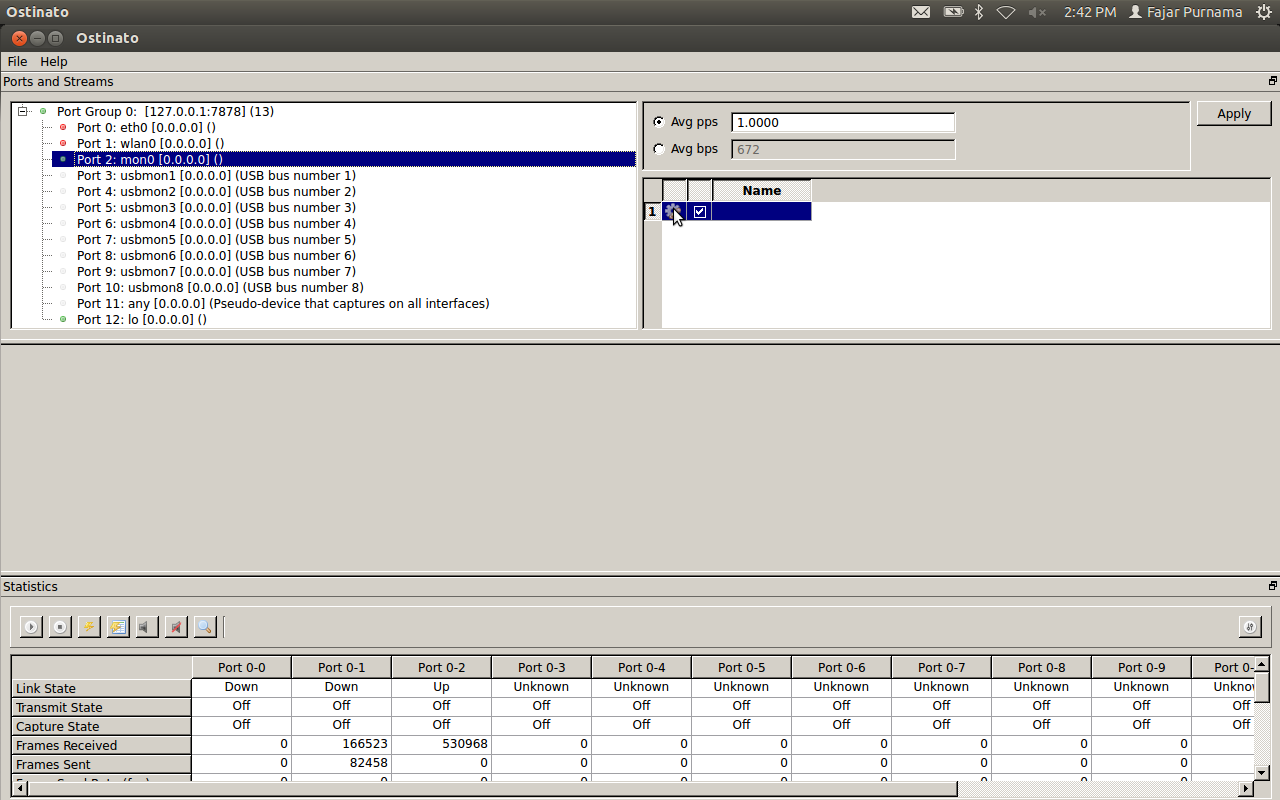Image resolution: width=1280 pixels, height=800 pixels.
Task: Toggle stream 1 enabled checkbox
Action: tap(700, 212)
